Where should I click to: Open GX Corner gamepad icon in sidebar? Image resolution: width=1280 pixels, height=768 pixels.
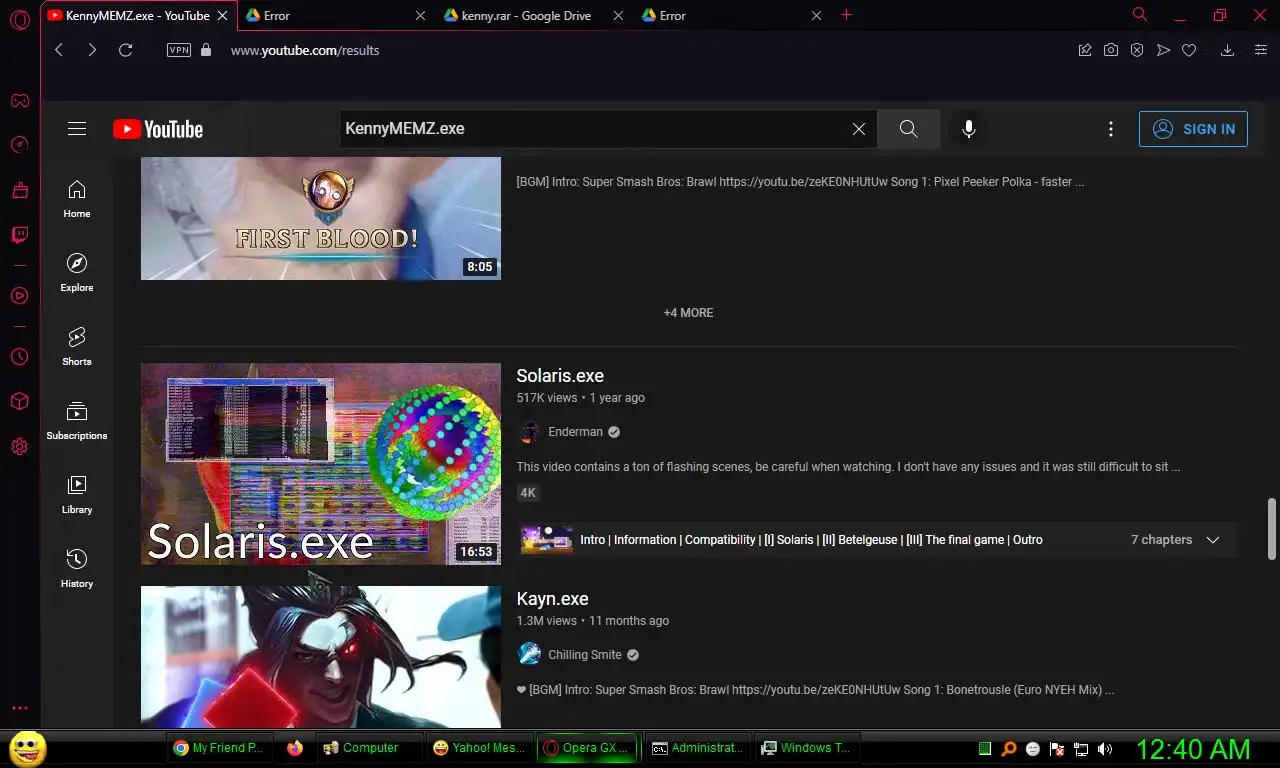tap(19, 100)
